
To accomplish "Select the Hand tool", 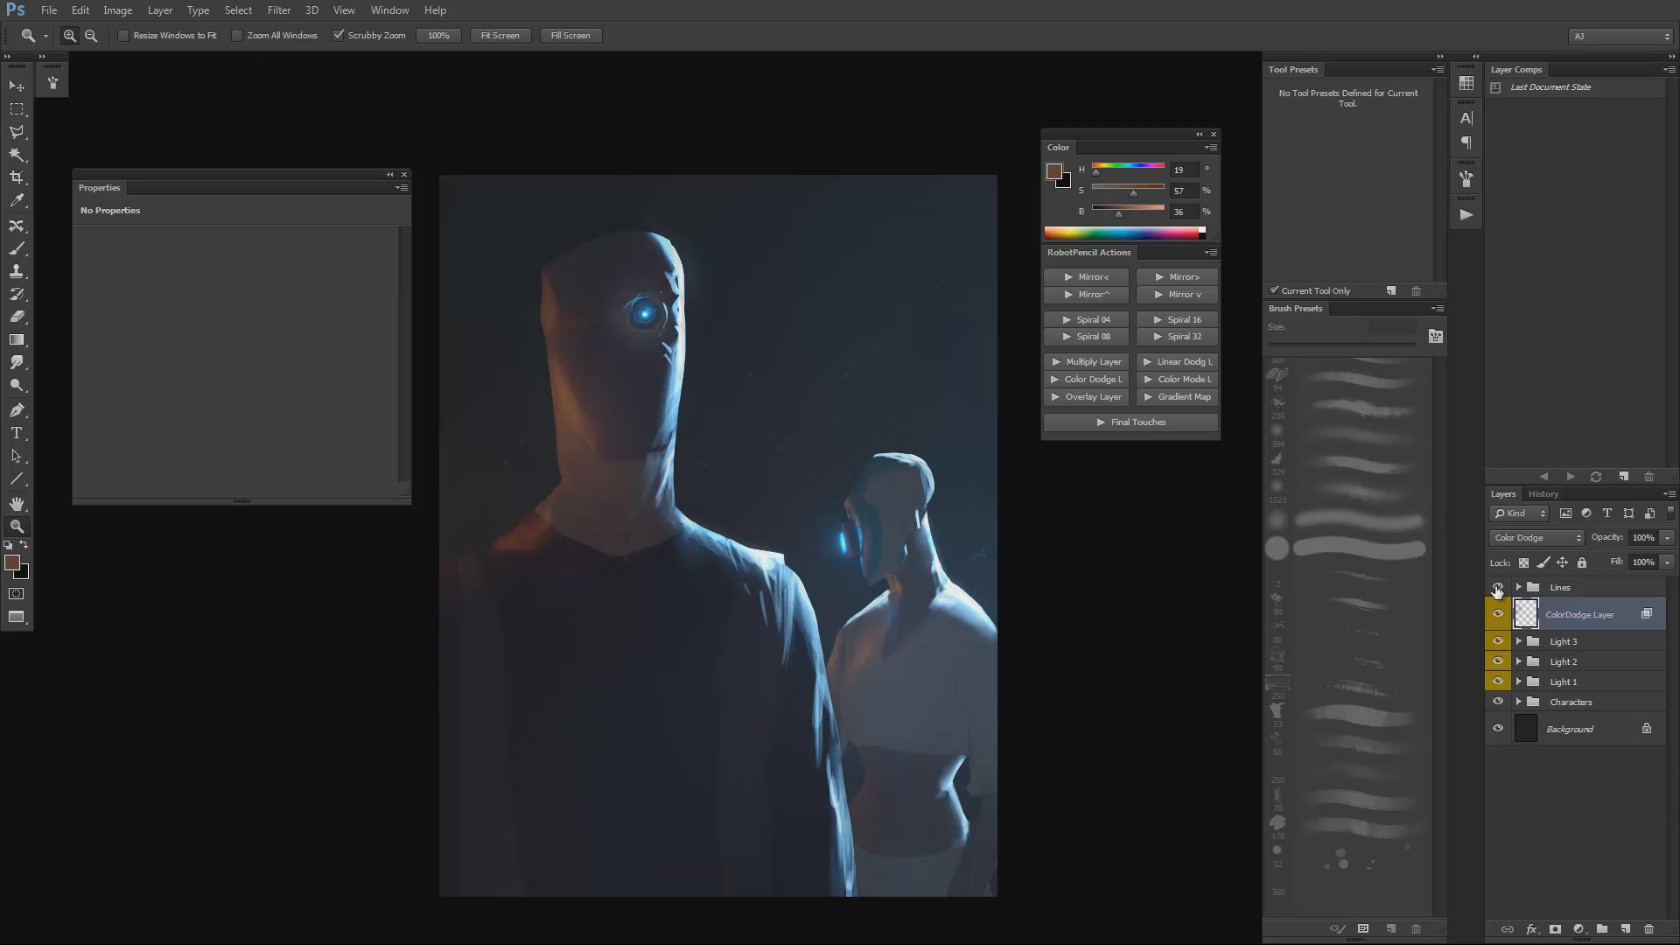I will 17,503.
